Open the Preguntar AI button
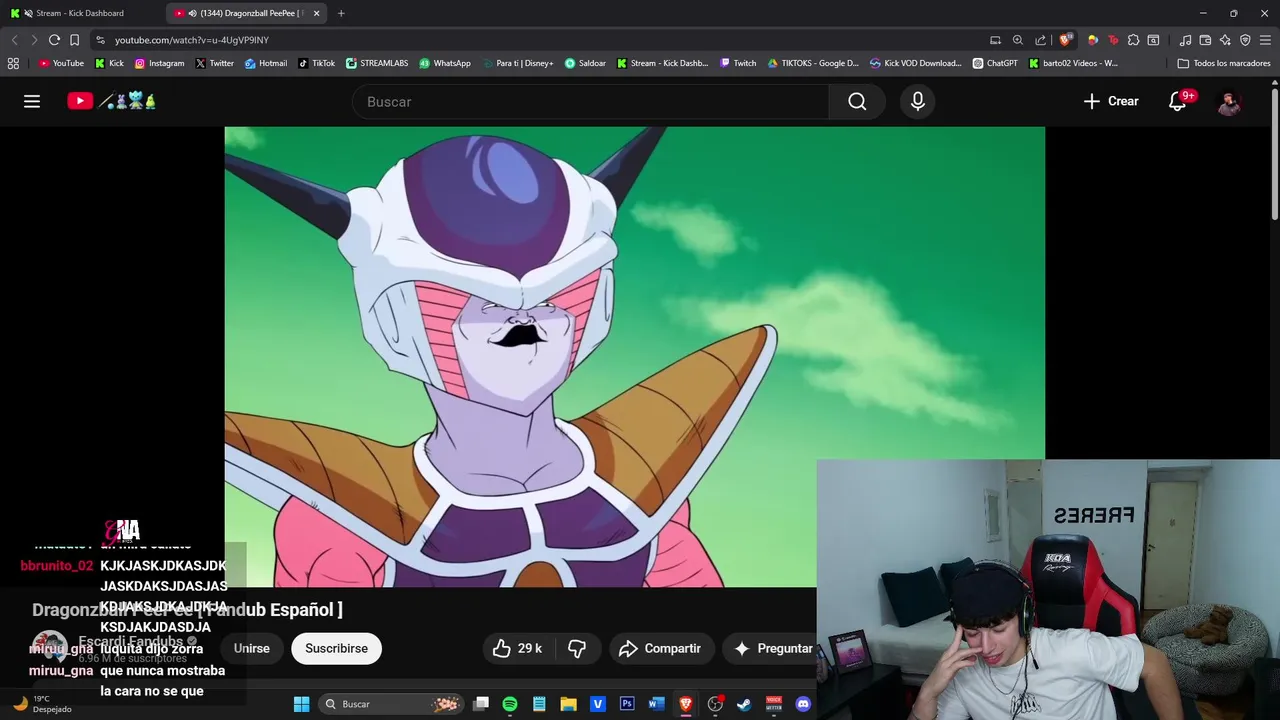The image size is (1280, 720). (x=774, y=648)
